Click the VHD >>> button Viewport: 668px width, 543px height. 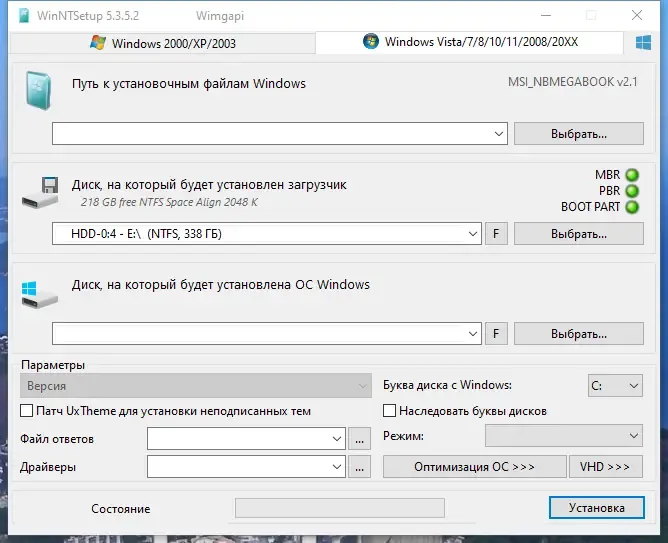(606, 467)
